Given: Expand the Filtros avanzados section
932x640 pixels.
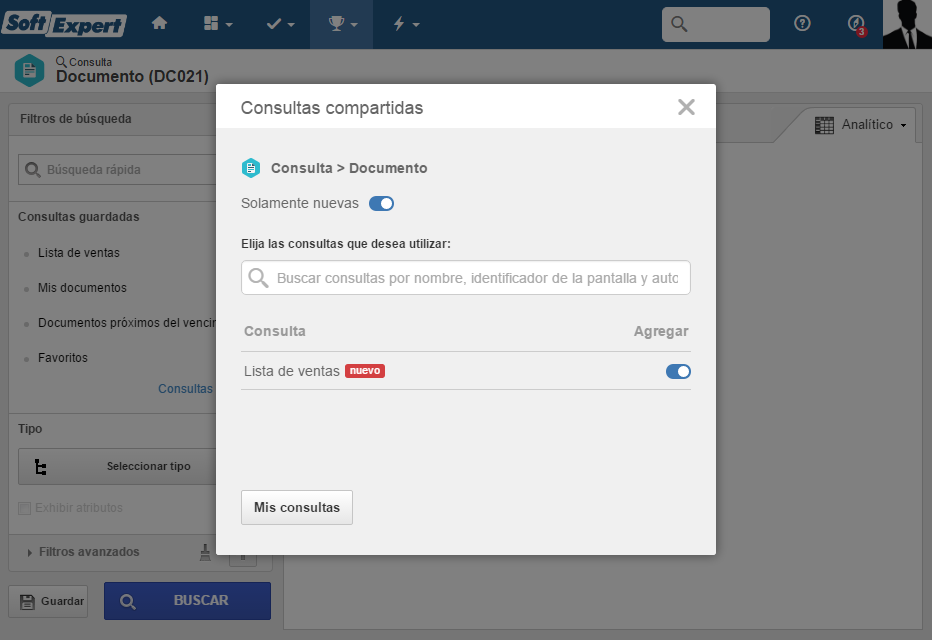Looking at the screenshot, I should 82,552.
